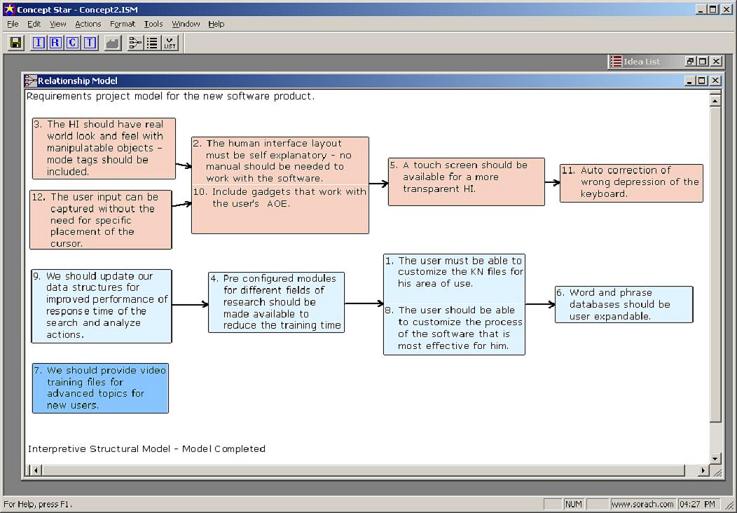Open the Actions menu

(88, 24)
